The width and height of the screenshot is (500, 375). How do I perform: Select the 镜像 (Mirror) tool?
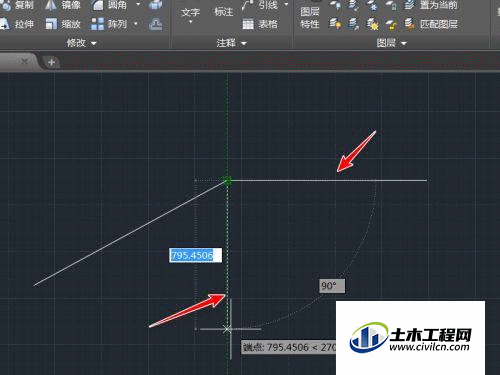coord(64,5)
